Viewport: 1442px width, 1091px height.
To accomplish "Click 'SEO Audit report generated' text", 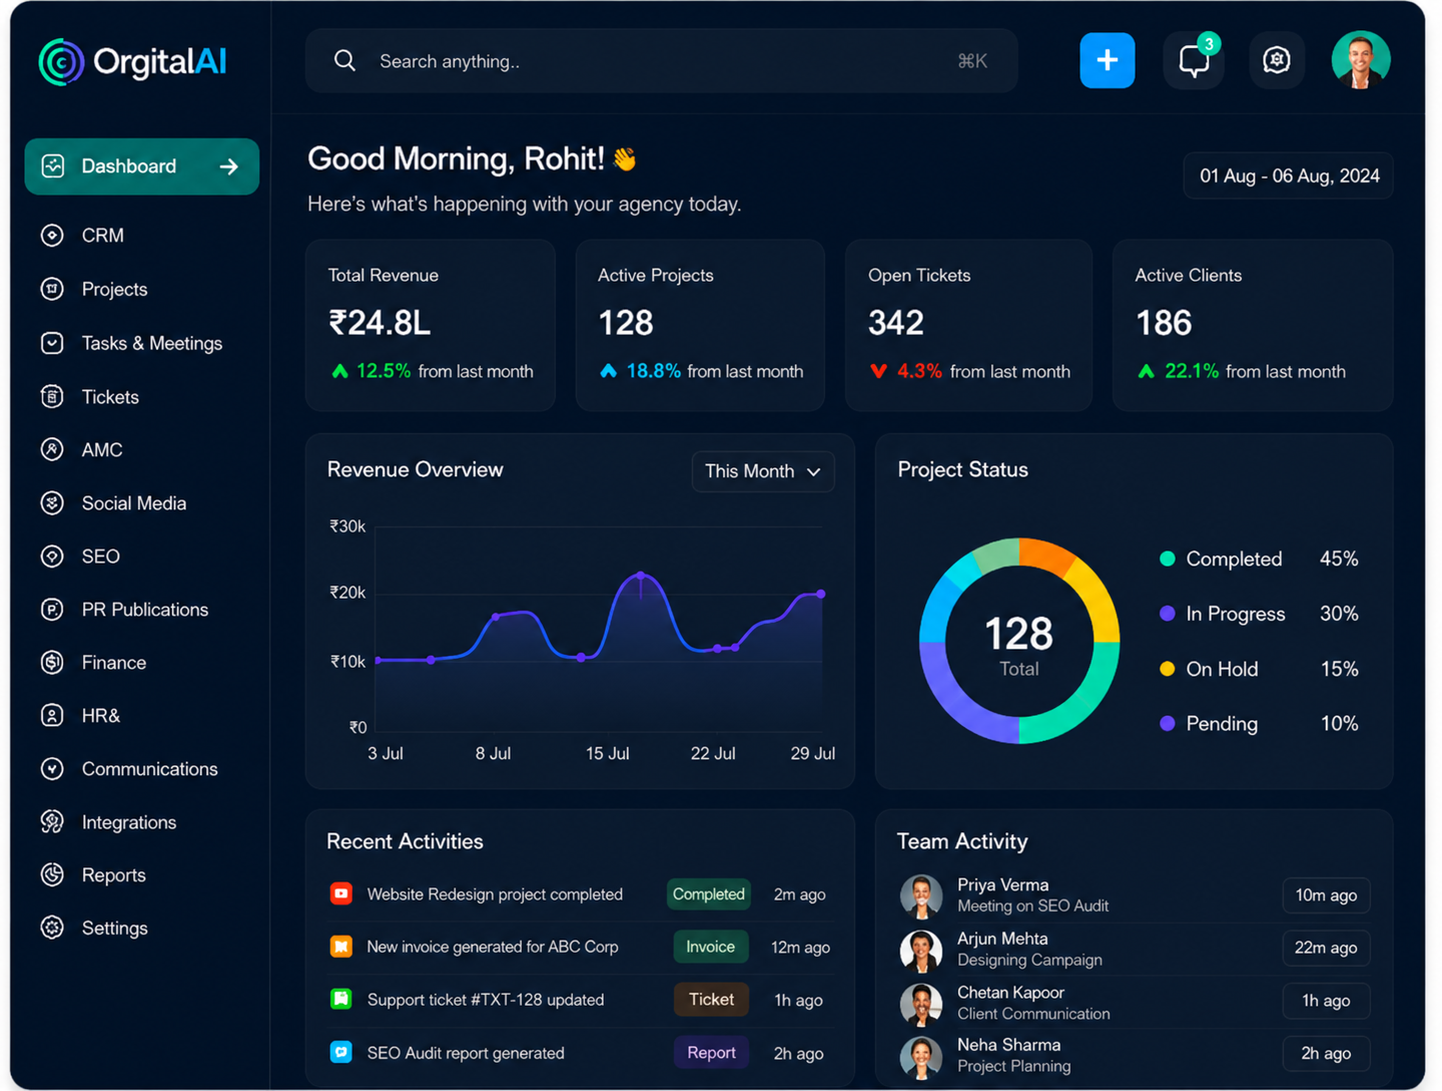I will coord(466,1053).
